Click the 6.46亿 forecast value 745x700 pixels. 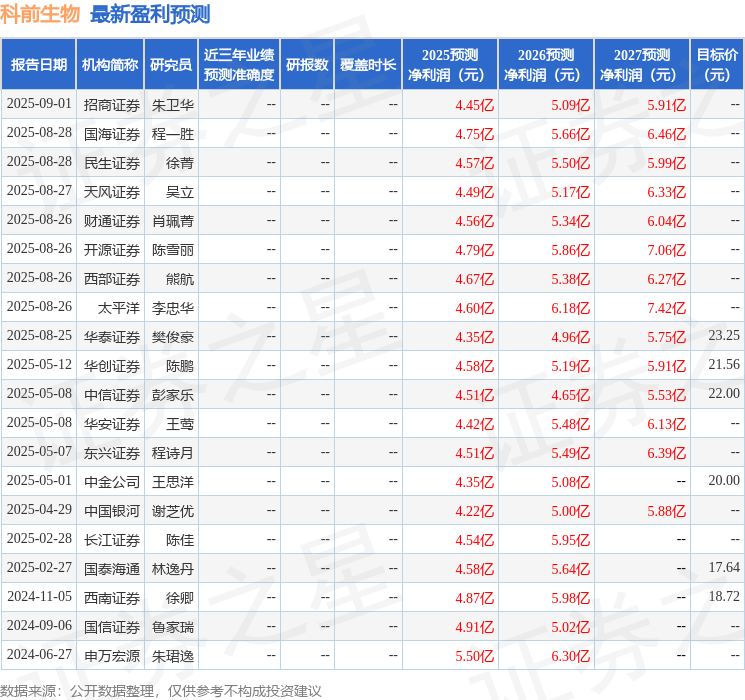pyautogui.click(x=667, y=134)
